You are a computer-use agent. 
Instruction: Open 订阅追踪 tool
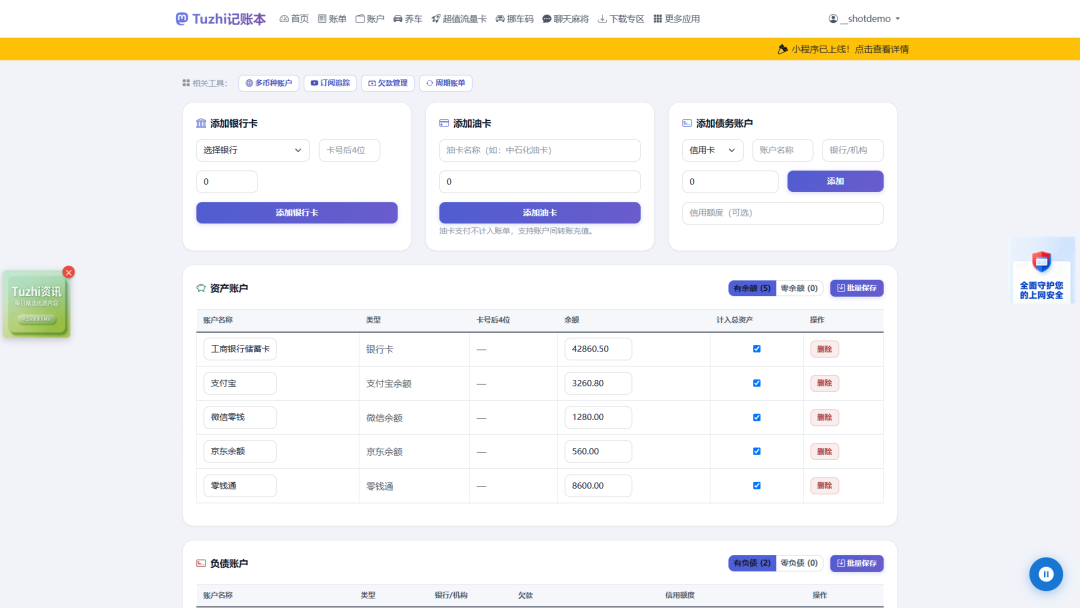pos(330,83)
